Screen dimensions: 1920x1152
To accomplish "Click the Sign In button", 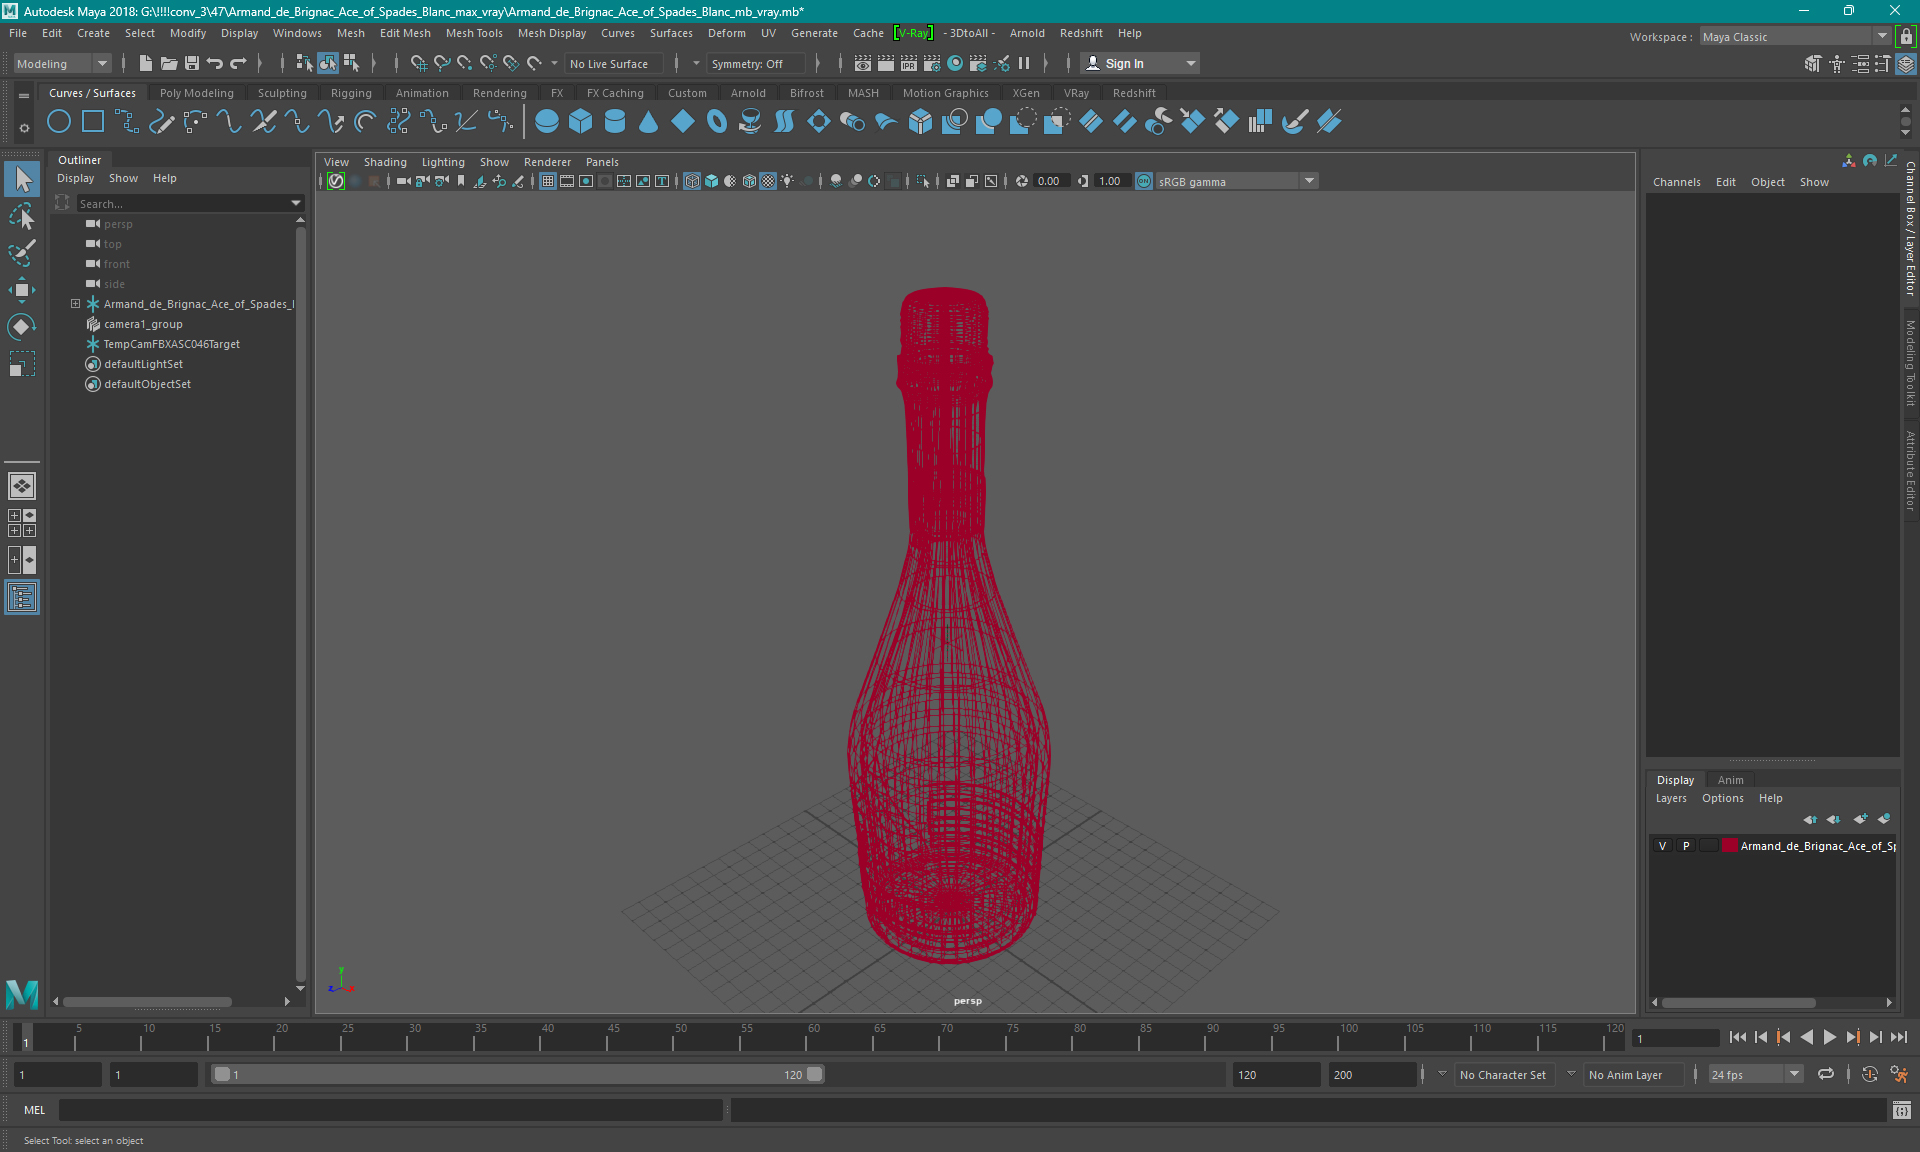I will [1127, 63].
